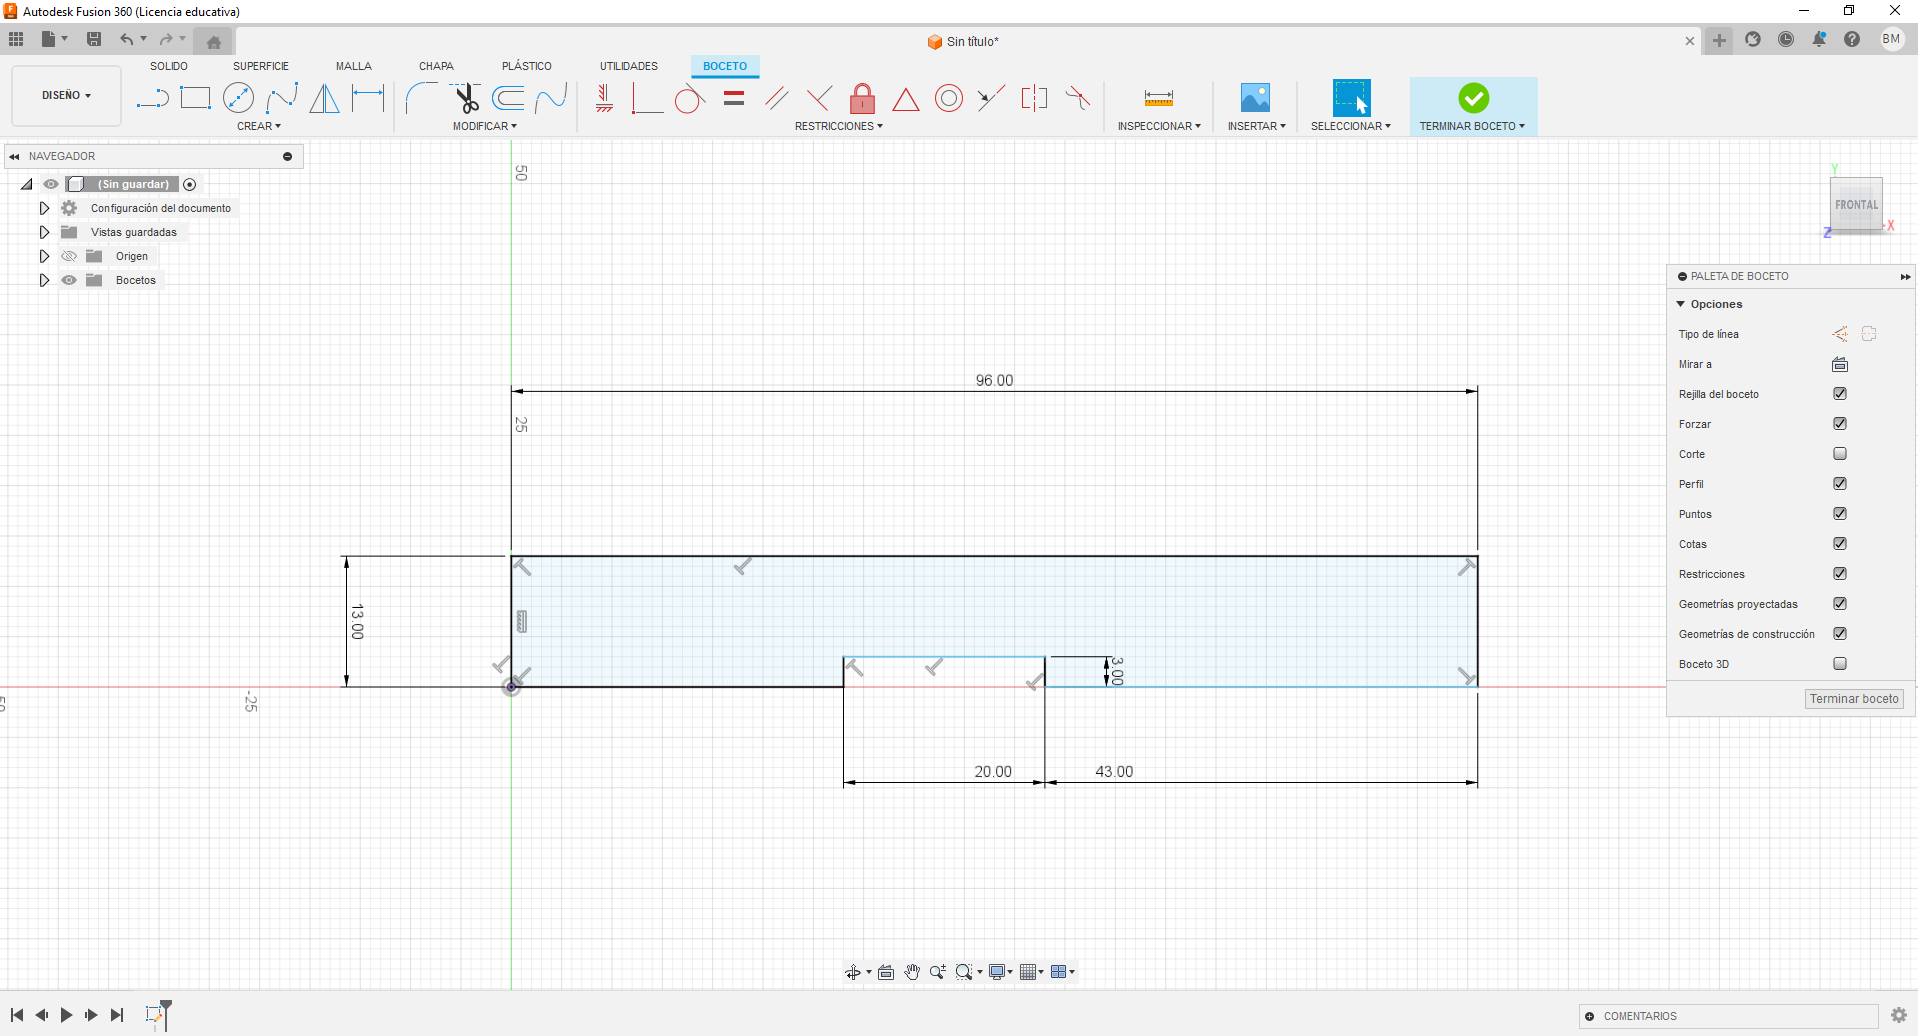Apply the Horizontal/Vertical constraint
The width and height of the screenshot is (1918, 1036).
[x=604, y=98]
